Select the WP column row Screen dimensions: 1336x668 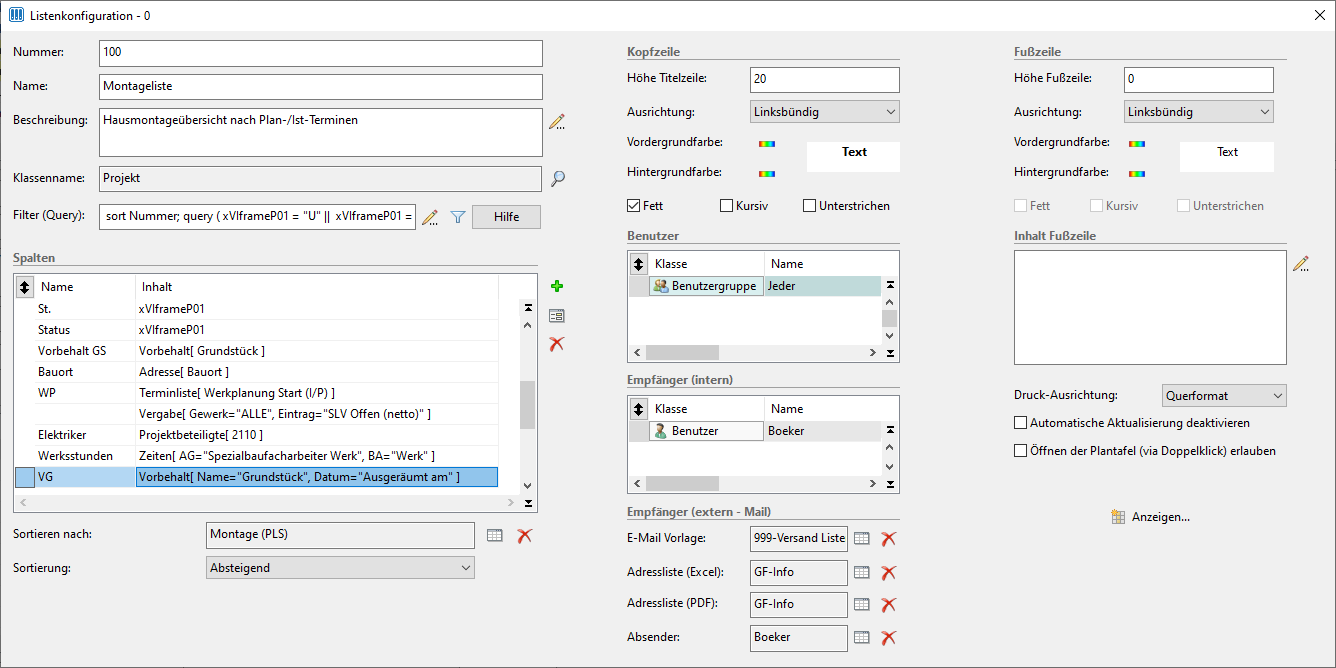click(x=257, y=393)
